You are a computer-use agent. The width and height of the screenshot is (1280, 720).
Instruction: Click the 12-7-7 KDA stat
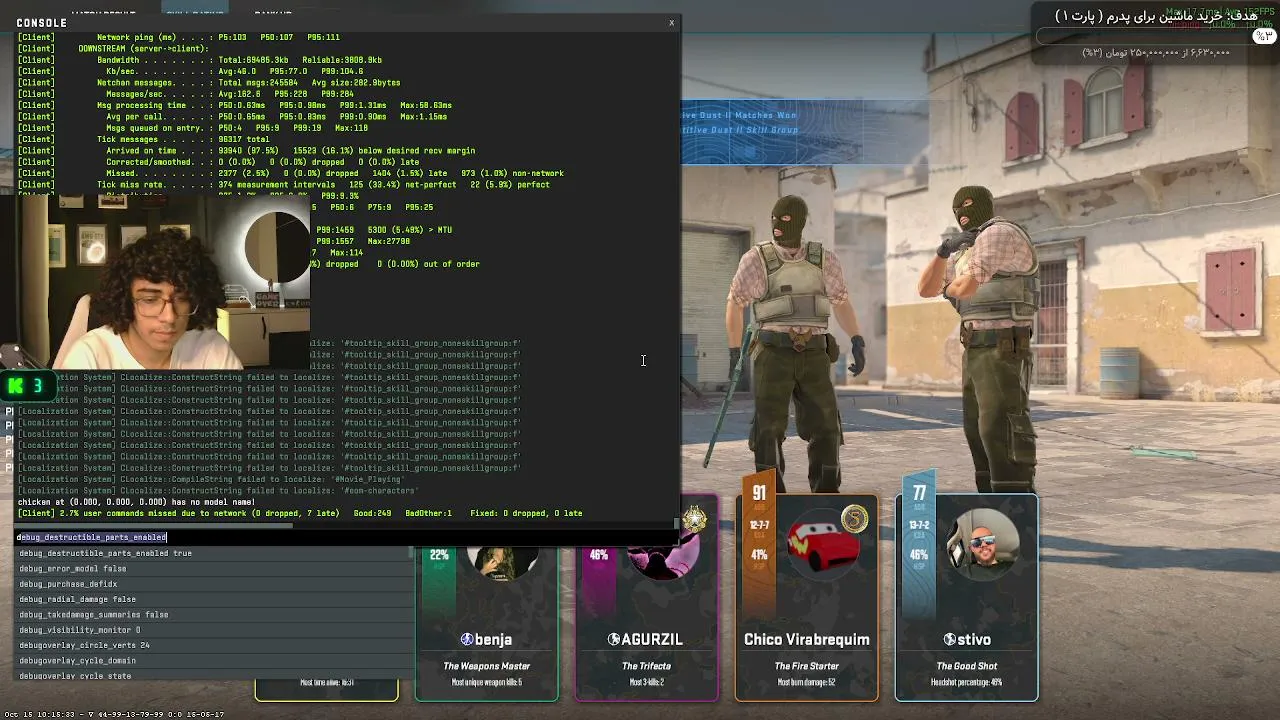(759, 525)
